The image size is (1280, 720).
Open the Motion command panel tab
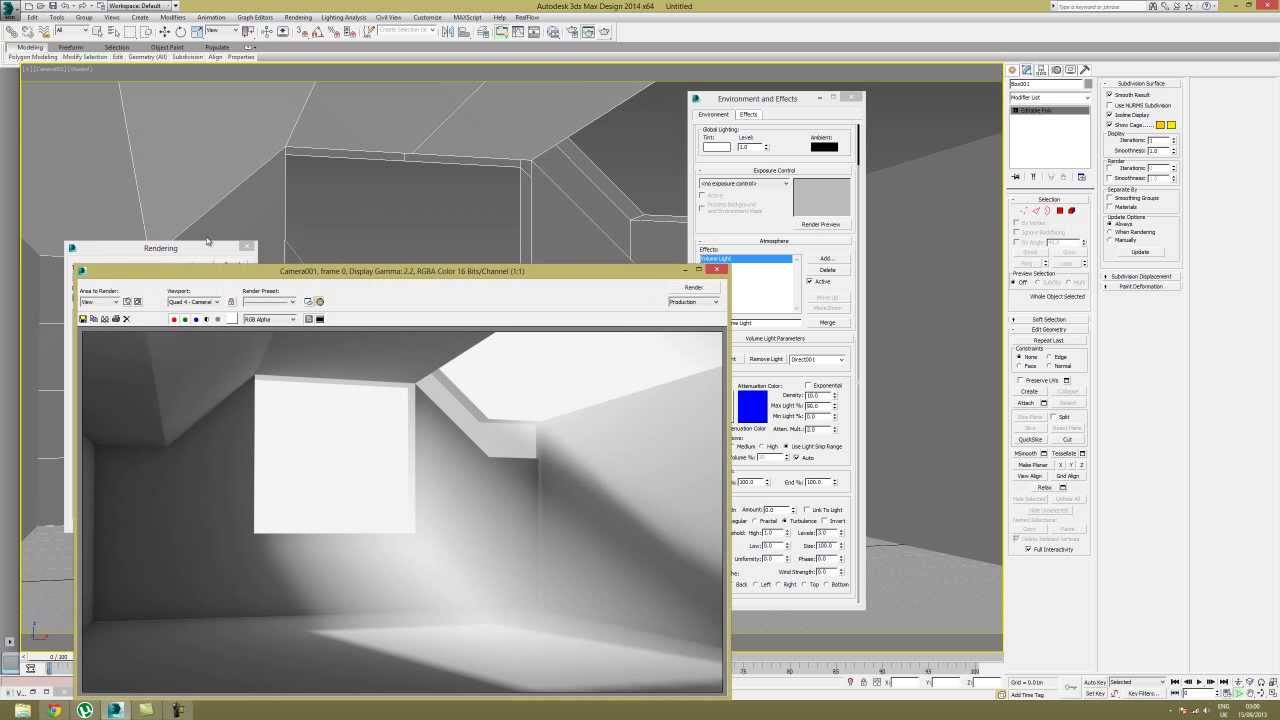1056,69
